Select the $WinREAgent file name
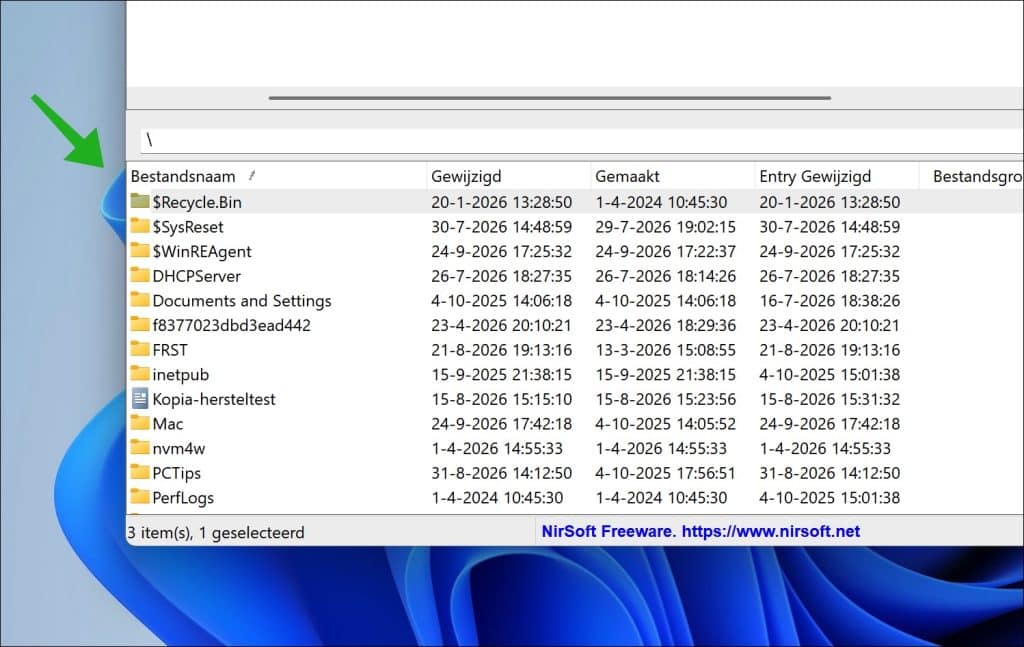 click(x=202, y=251)
